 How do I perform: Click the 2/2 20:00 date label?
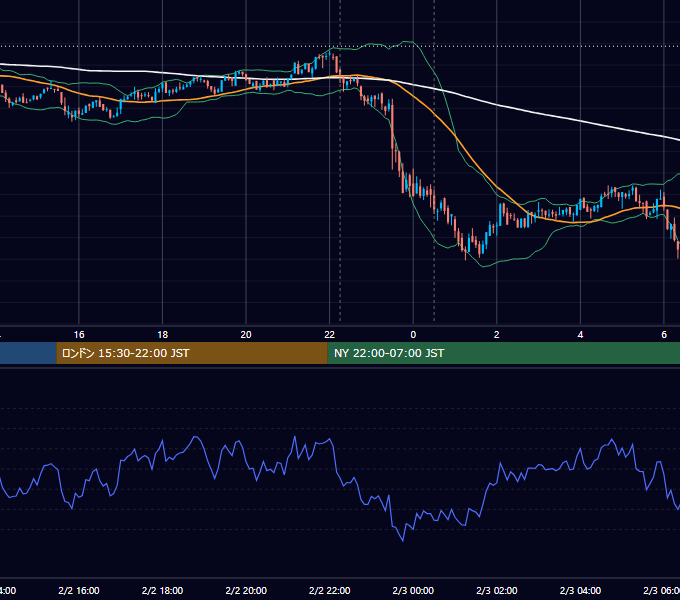click(246, 590)
